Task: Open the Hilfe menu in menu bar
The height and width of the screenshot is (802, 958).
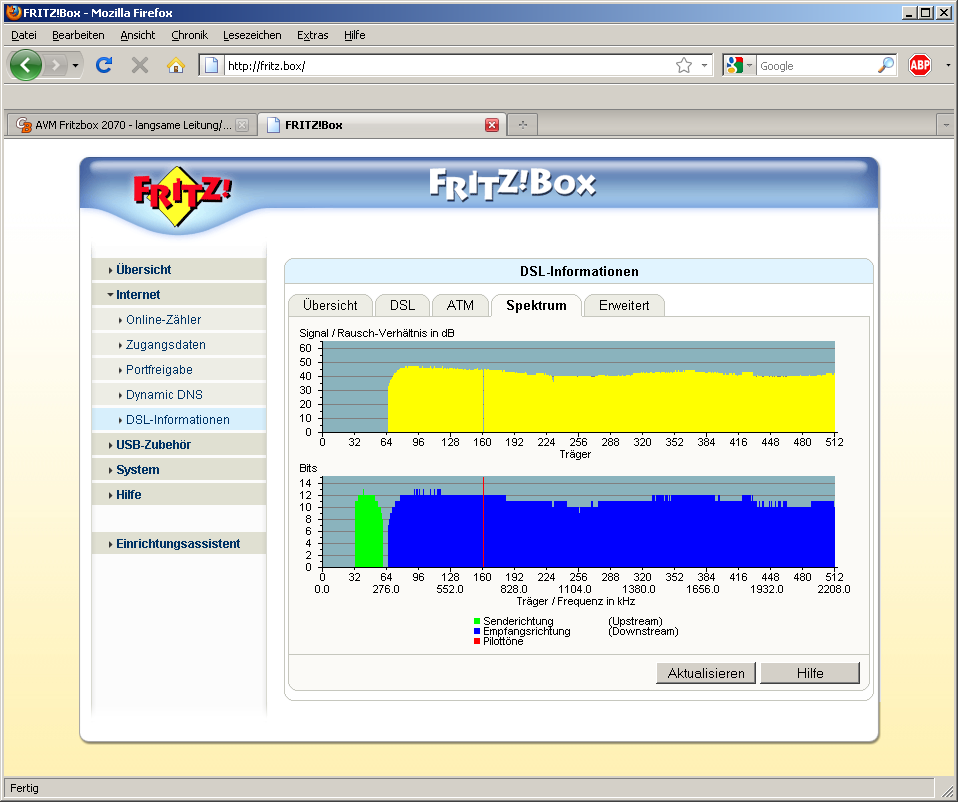Action: [x=354, y=35]
